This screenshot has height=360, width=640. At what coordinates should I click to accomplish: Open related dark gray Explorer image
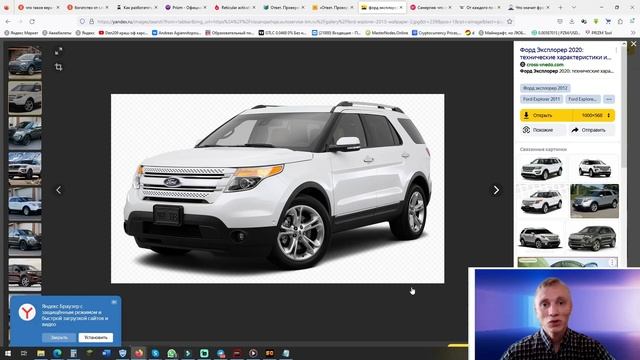point(592,238)
